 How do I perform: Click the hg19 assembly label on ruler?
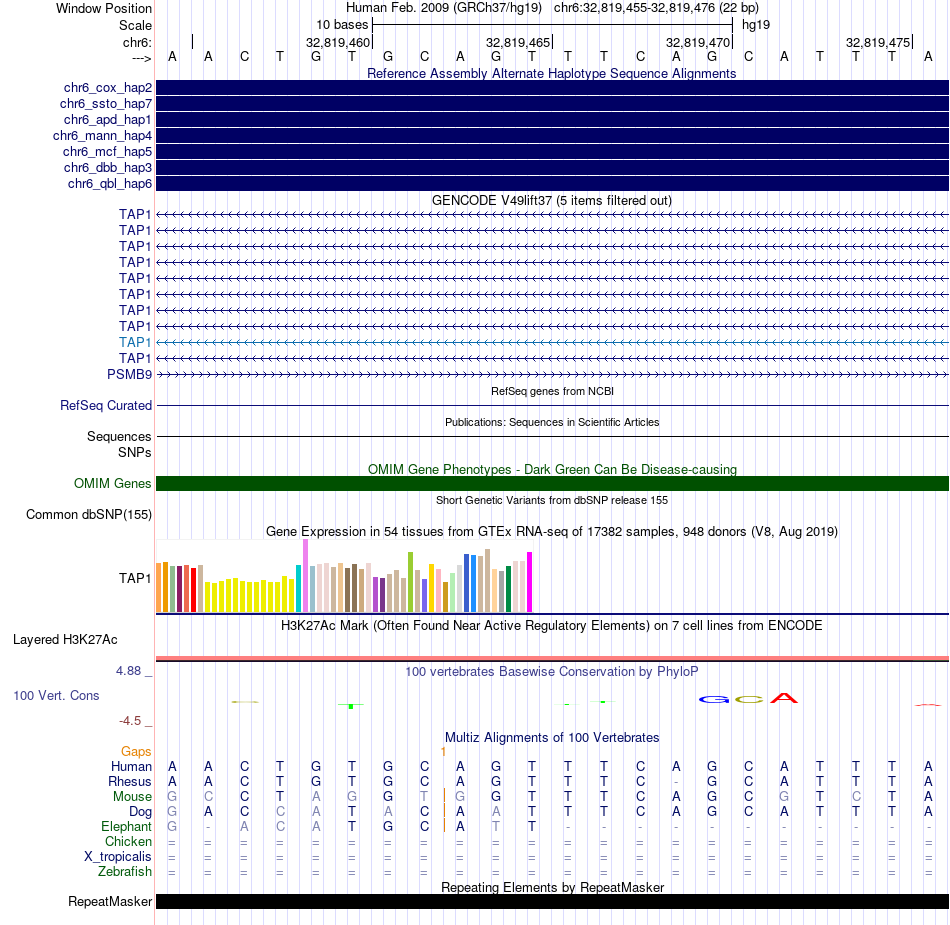click(756, 25)
